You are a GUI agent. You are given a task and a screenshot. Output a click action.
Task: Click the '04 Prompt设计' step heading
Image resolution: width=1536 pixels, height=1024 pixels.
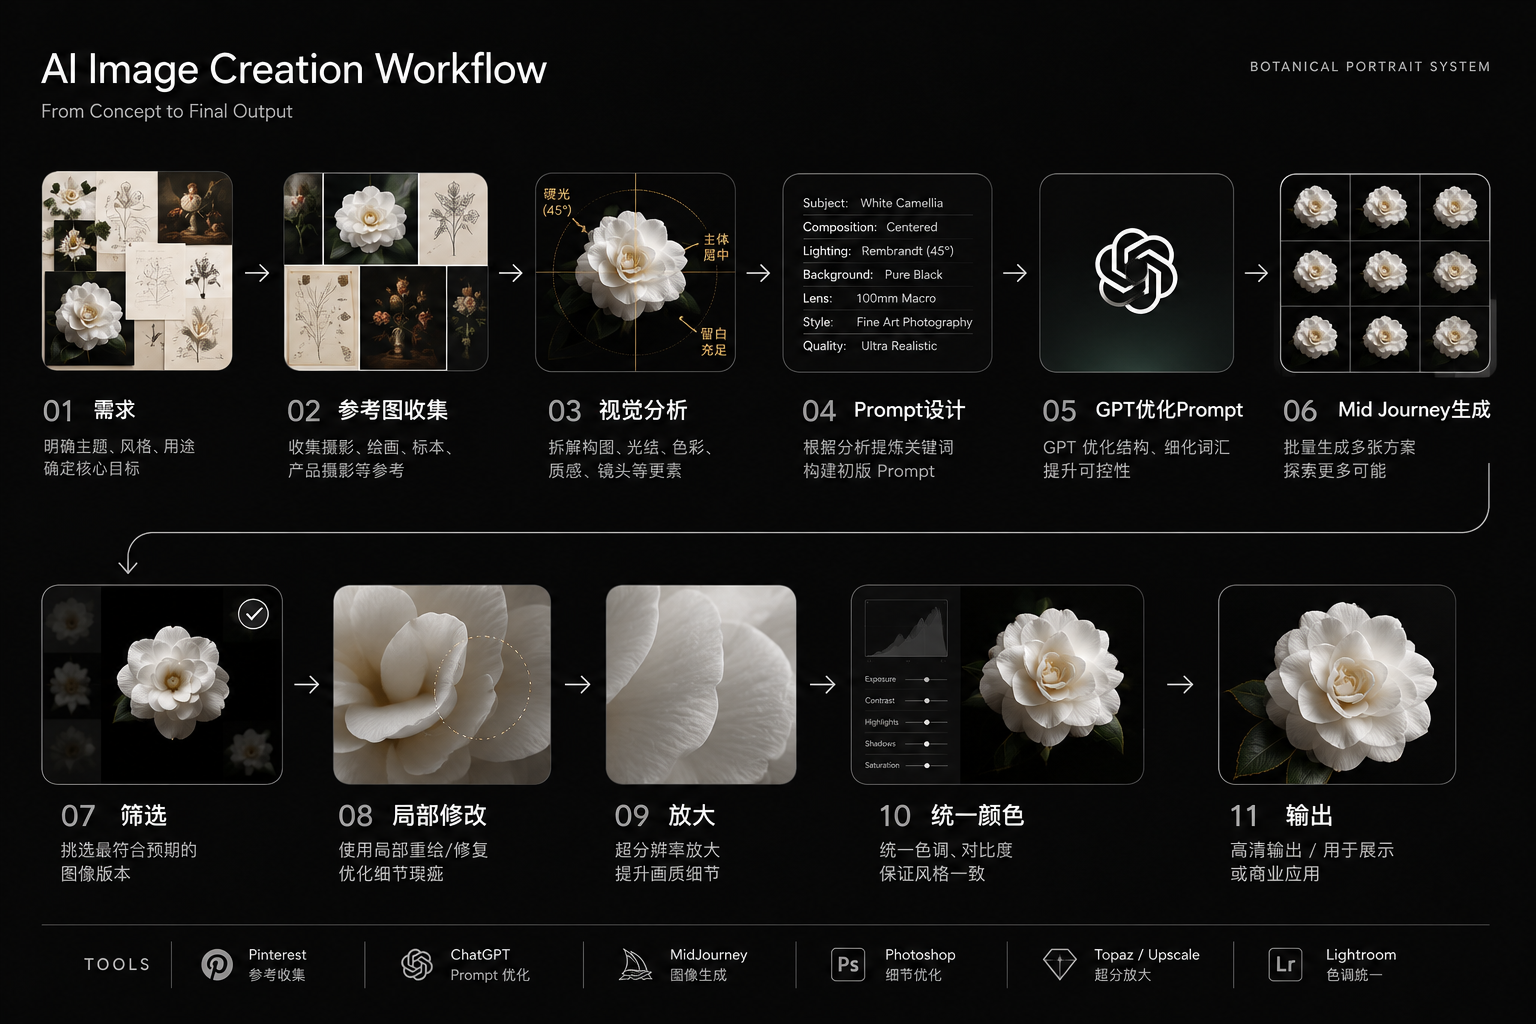tap(884, 410)
